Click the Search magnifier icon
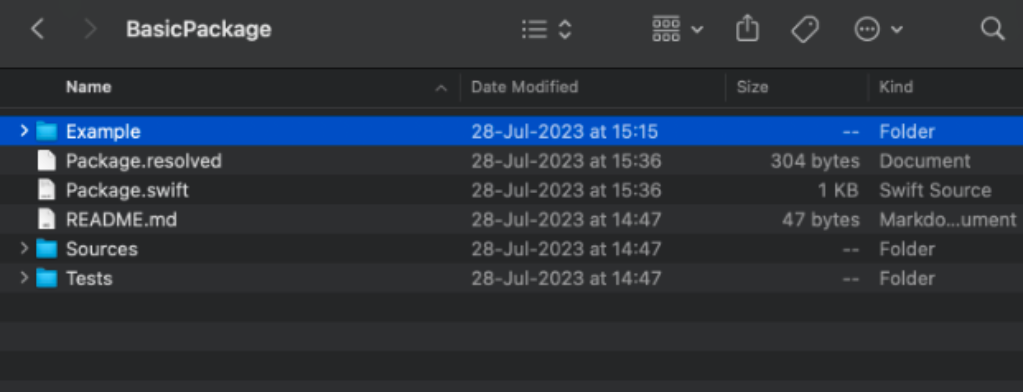This screenshot has width=1023, height=392. point(992,29)
